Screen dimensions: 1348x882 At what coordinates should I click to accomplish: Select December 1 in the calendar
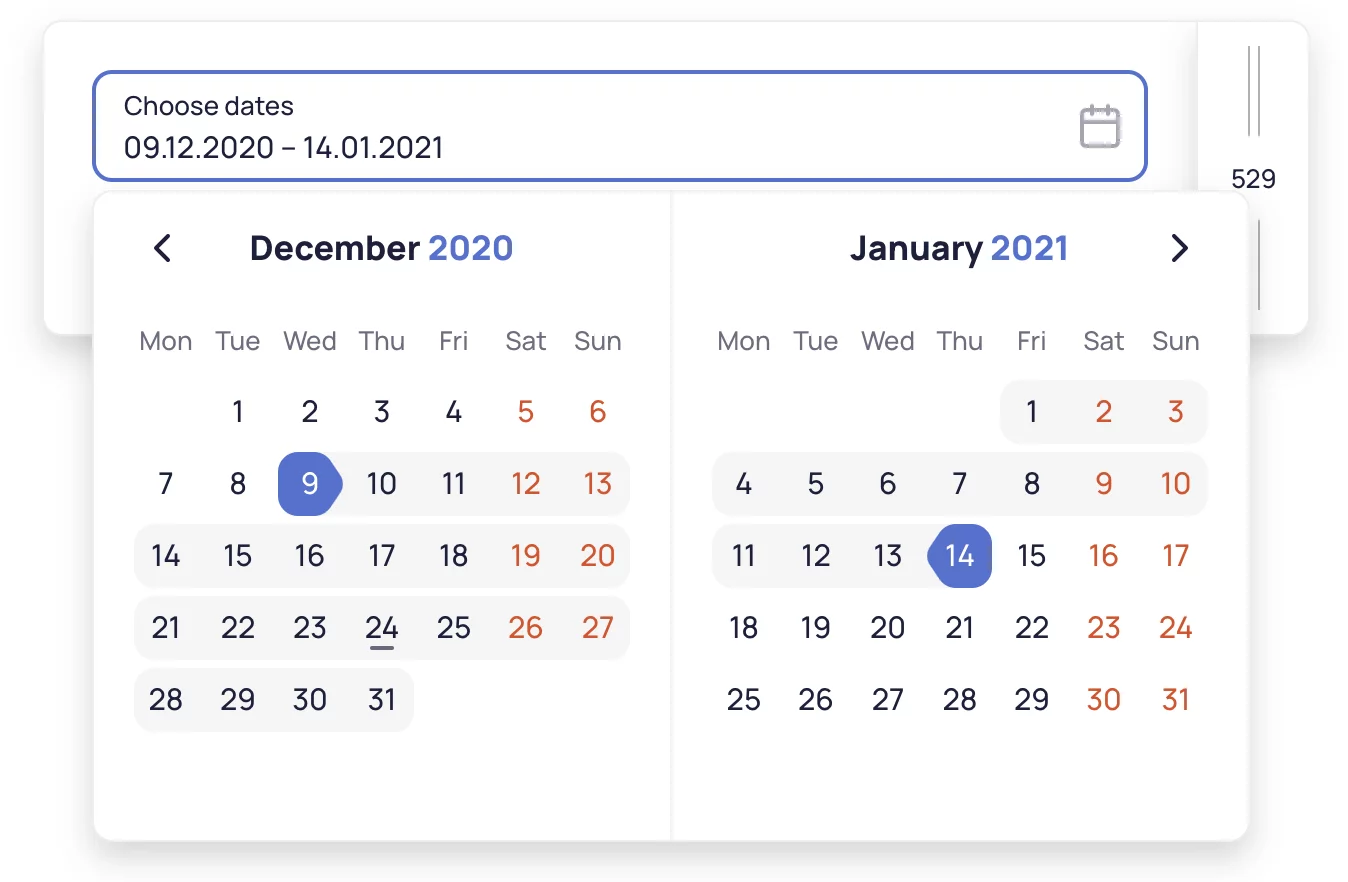coord(238,412)
